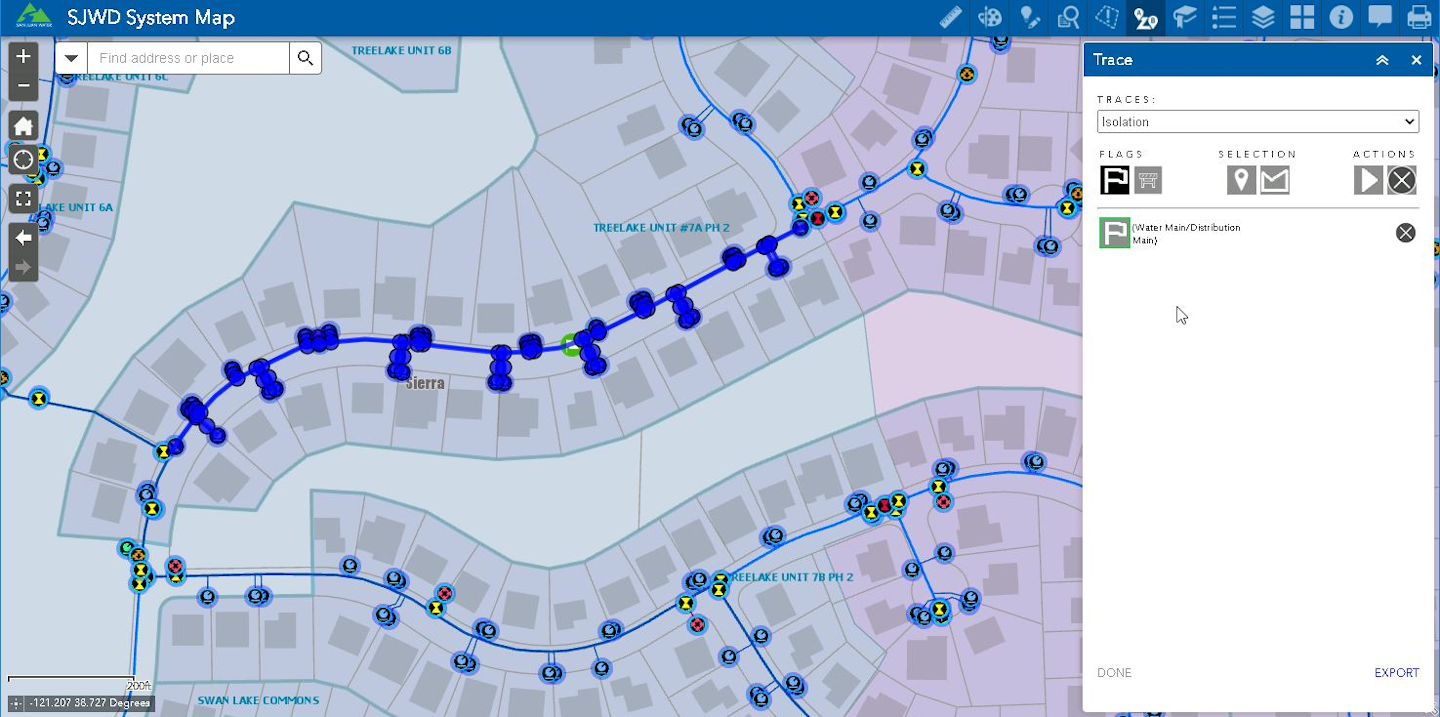Open the Layers list panel
Image resolution: width=1440 pixels, height=717 pixels.
[1263, 17]
